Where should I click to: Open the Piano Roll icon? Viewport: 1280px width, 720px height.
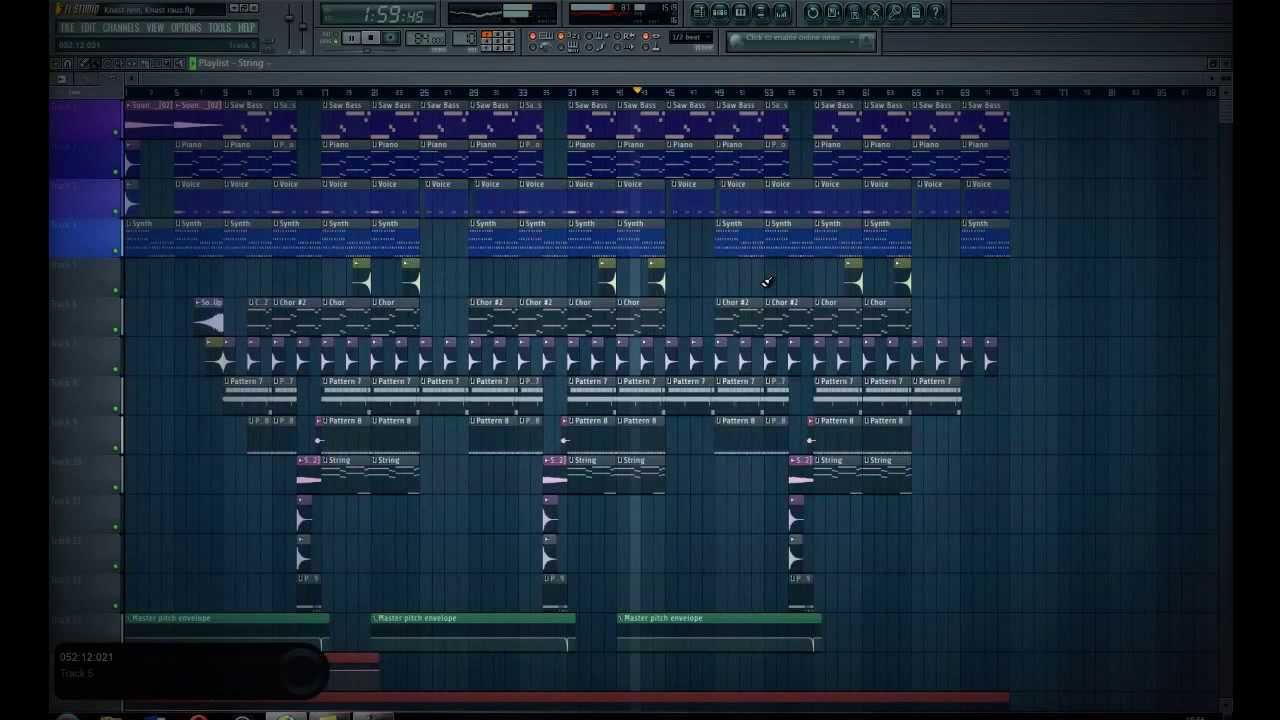[x=741, y=12]
